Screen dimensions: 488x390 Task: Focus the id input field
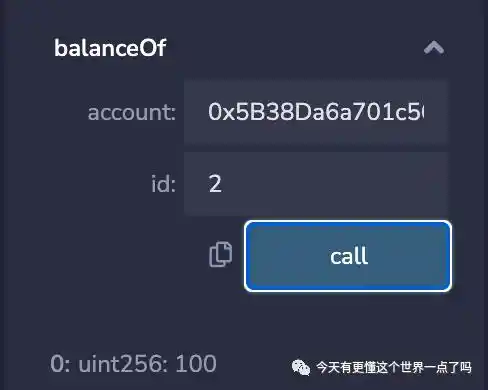(315, 184)
